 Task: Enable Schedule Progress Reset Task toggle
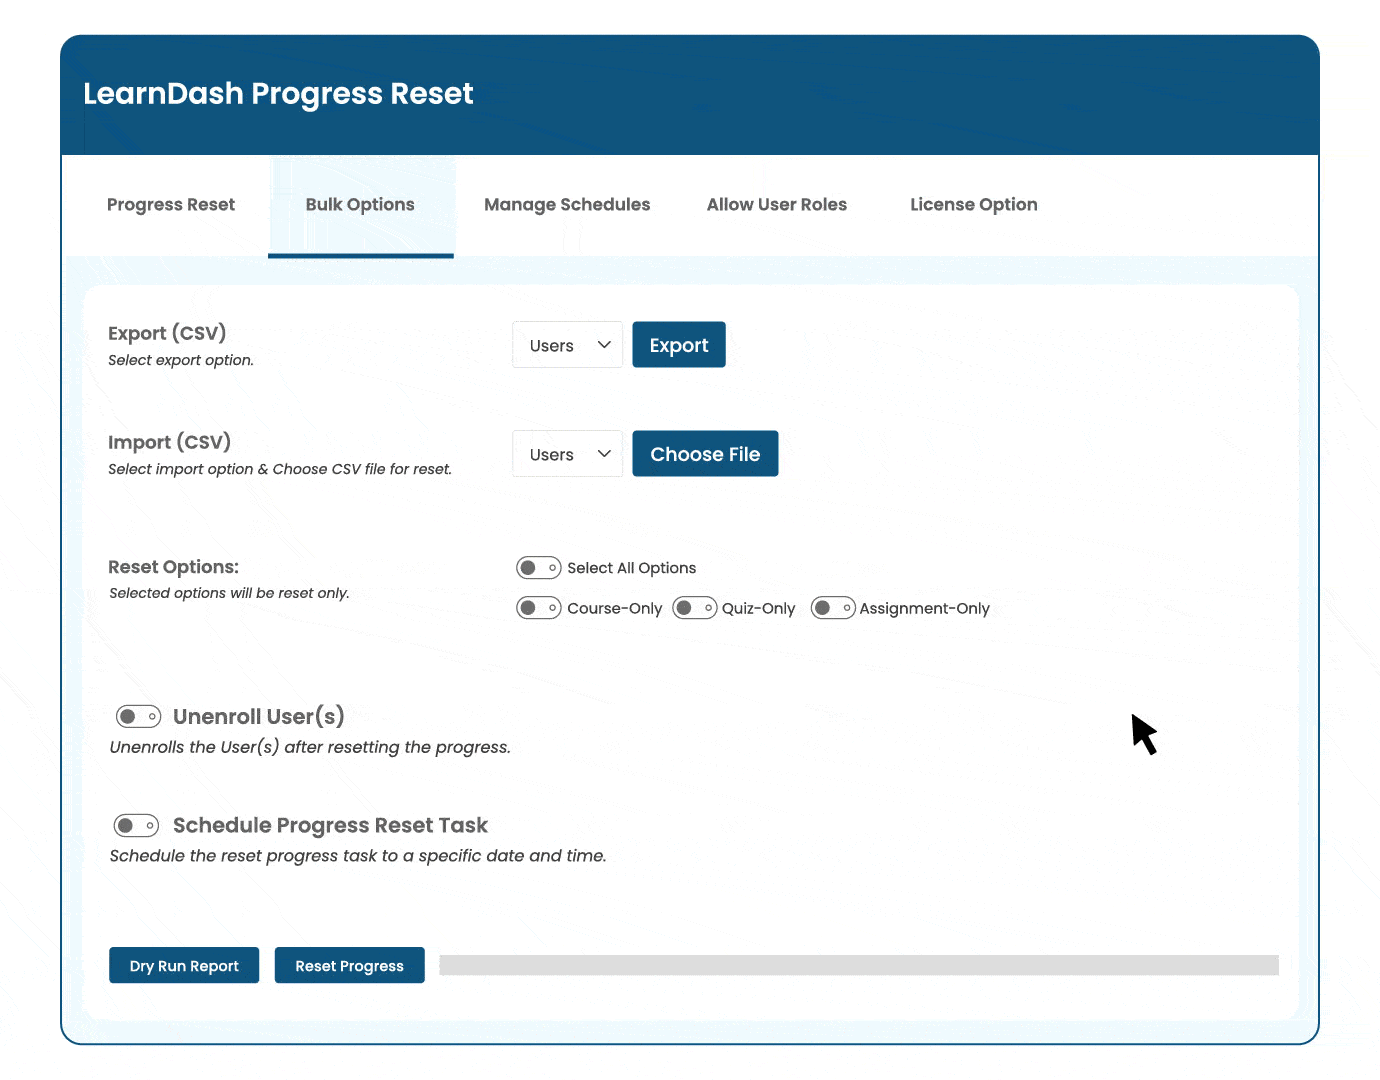(136, 825)
